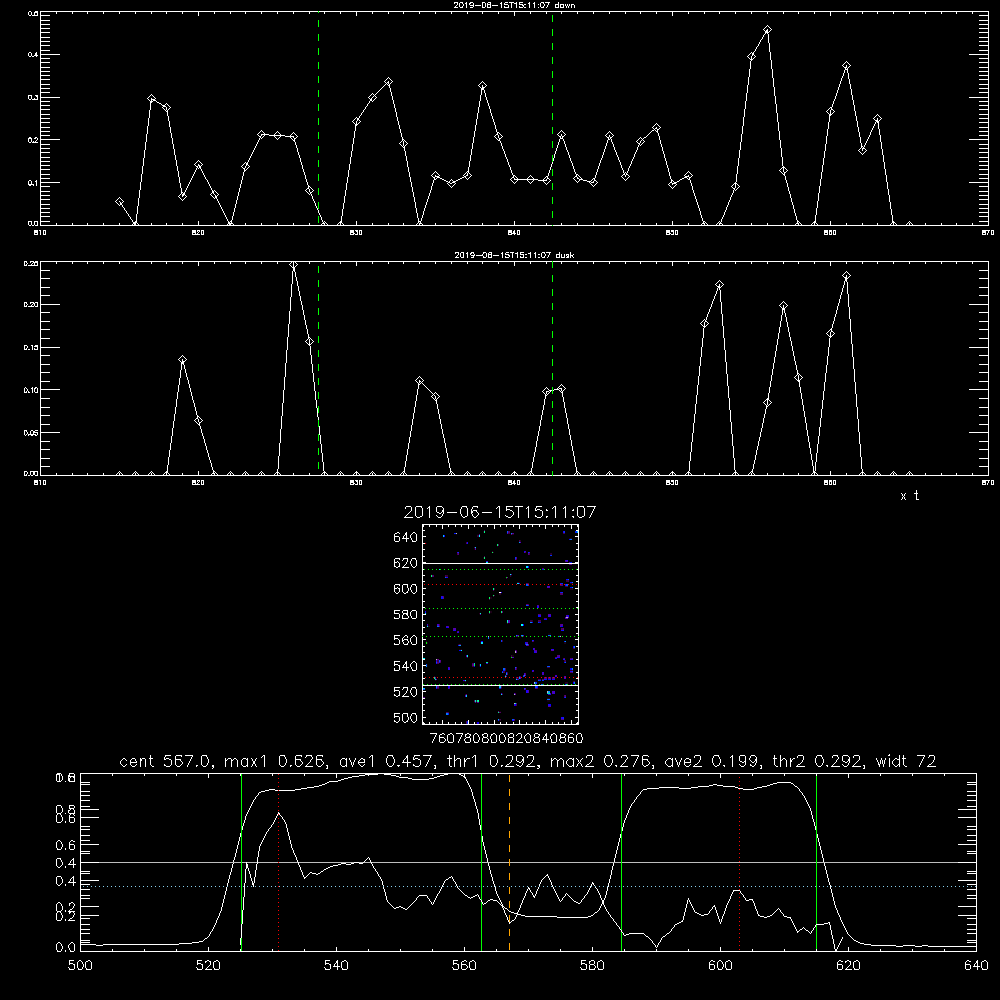
Task: Click scatter image y-axis label "520"
Action: [x=406, y=692]
